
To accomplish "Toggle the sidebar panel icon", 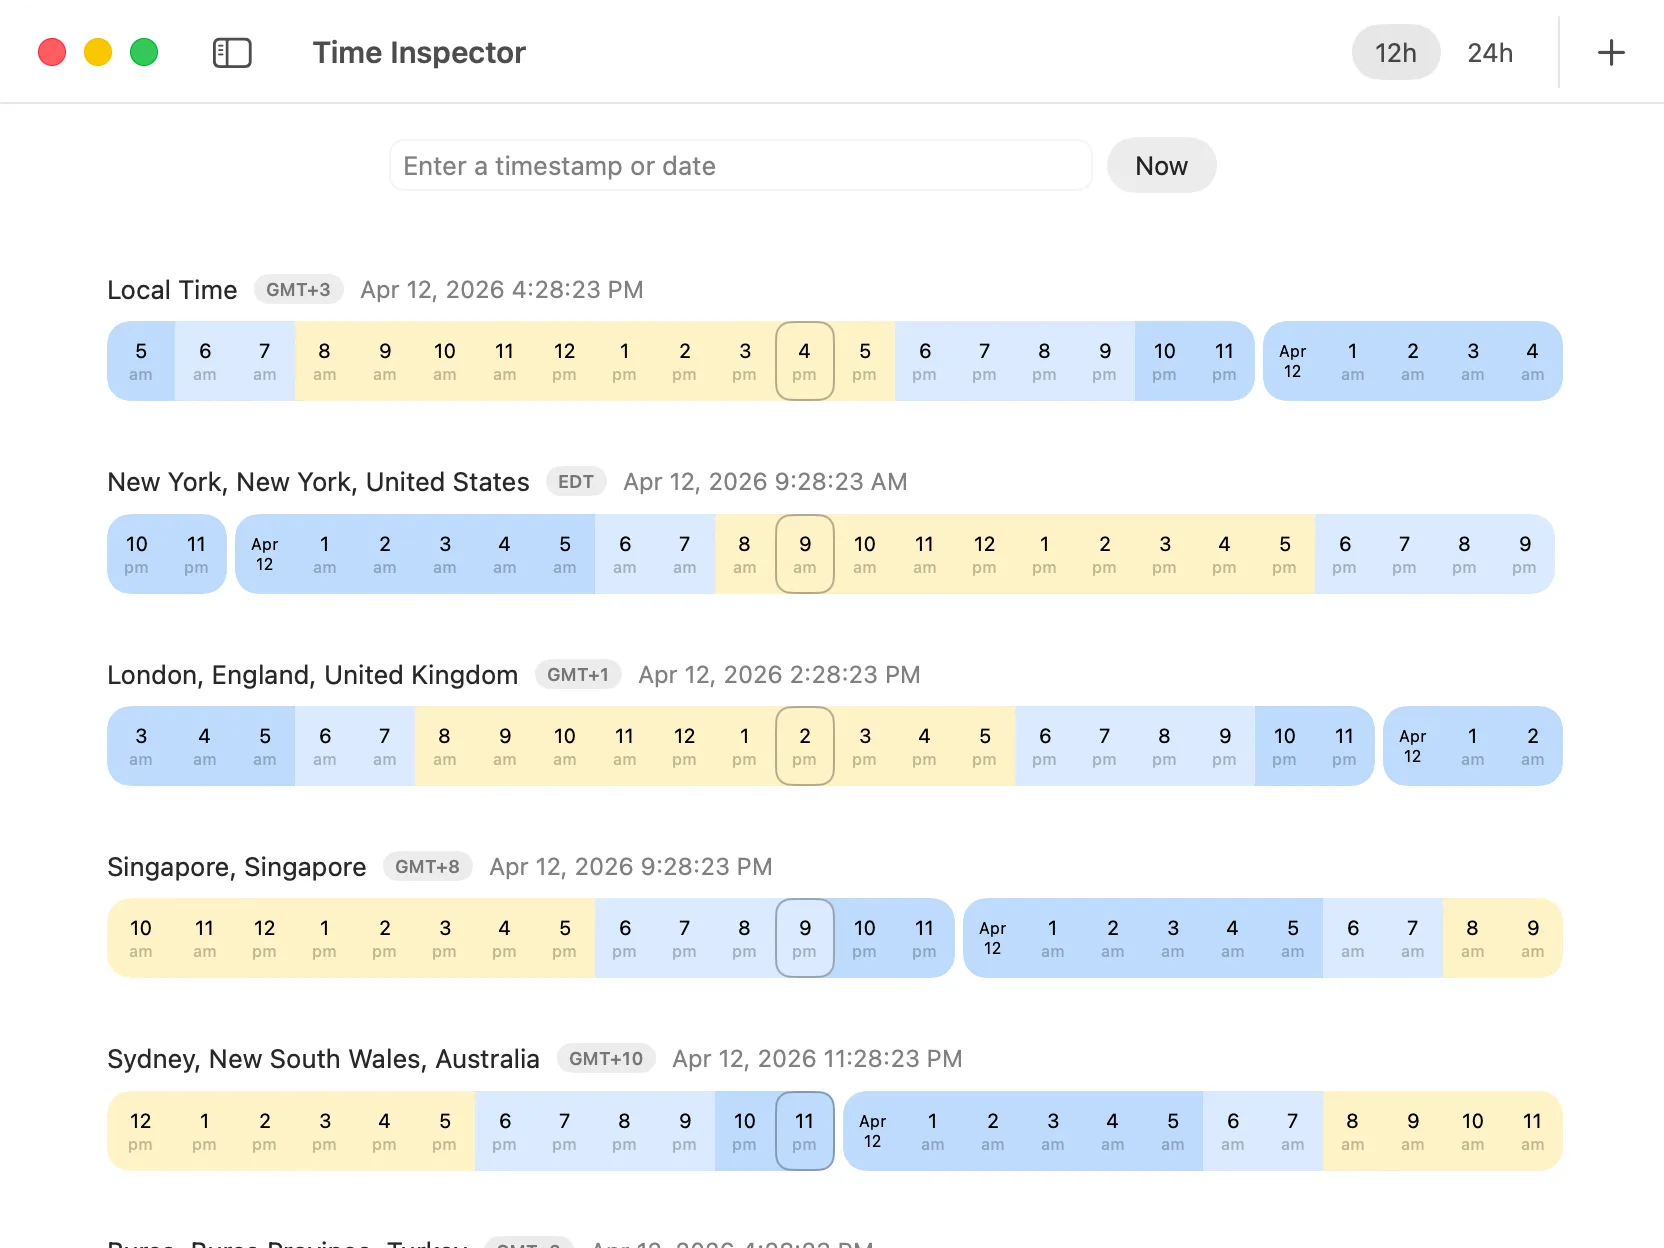I will pos(232,53).
